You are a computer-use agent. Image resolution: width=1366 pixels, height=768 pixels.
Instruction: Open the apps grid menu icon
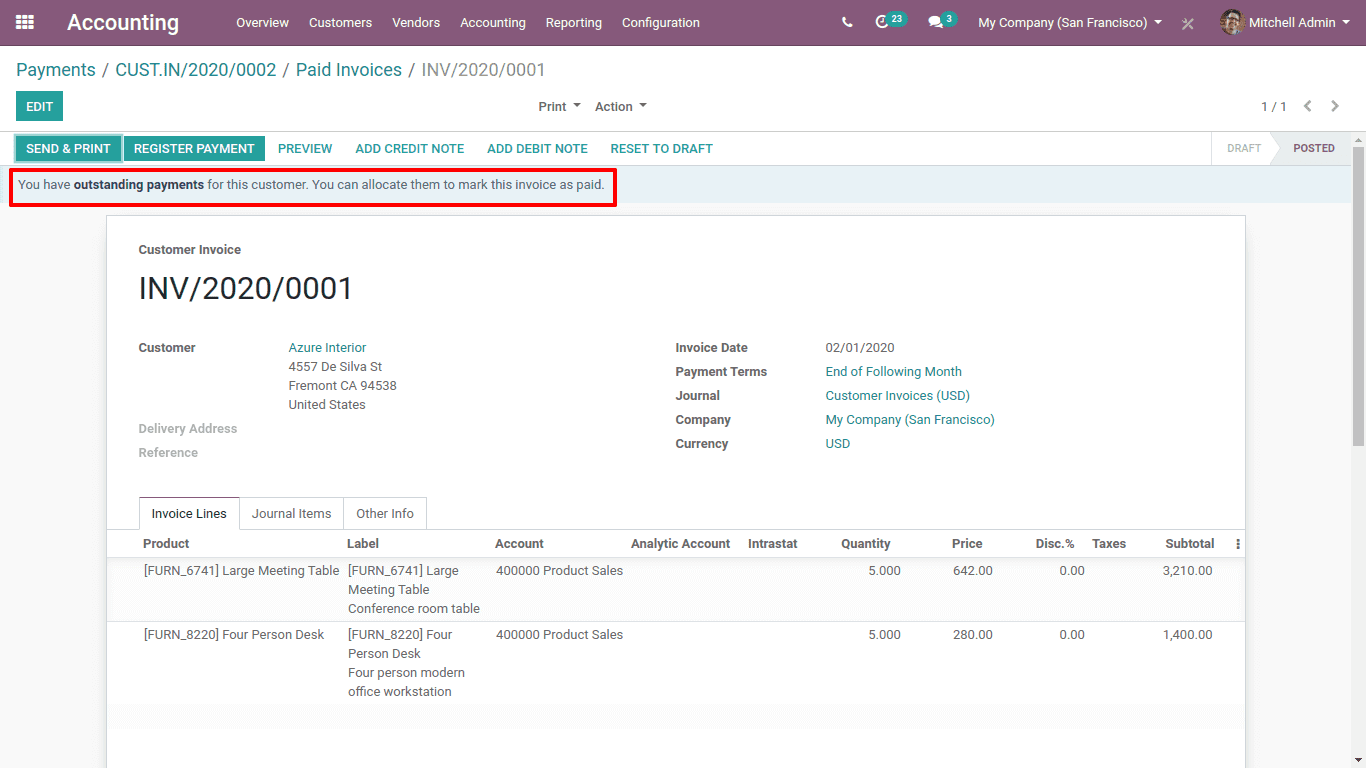[25, 22]
